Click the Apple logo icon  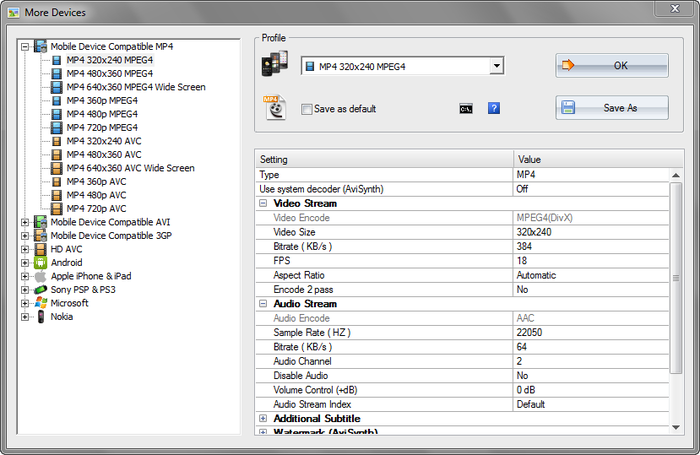point(40,276)
